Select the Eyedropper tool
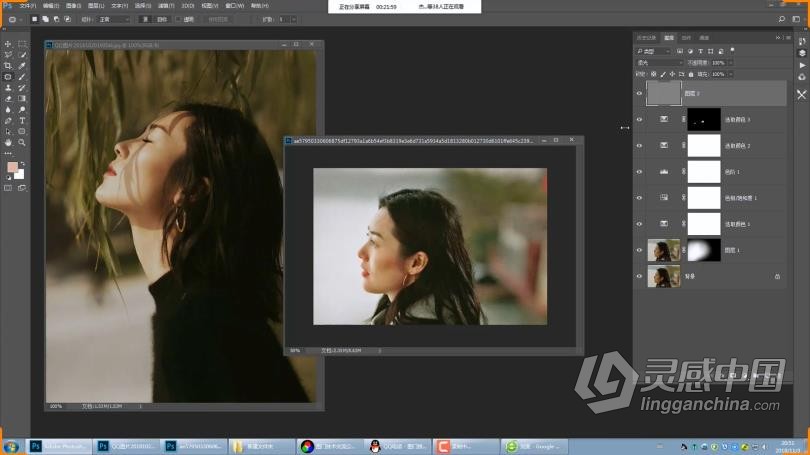Viewport: 810px width, 455px height. point(22,66)
